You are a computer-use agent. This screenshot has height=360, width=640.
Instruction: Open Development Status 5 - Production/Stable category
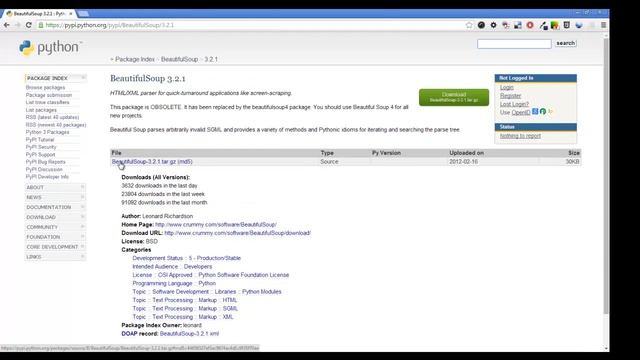(187, 258)
